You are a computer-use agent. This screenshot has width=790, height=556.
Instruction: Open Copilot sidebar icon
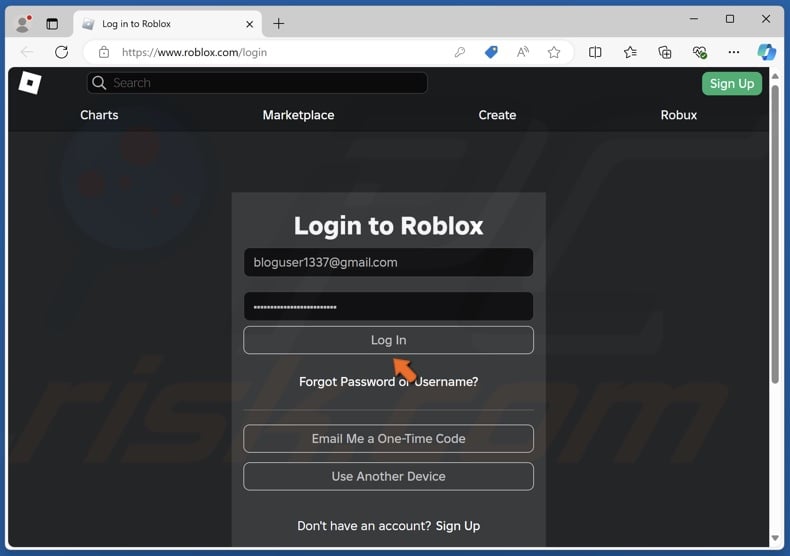[x=766, y=52]
